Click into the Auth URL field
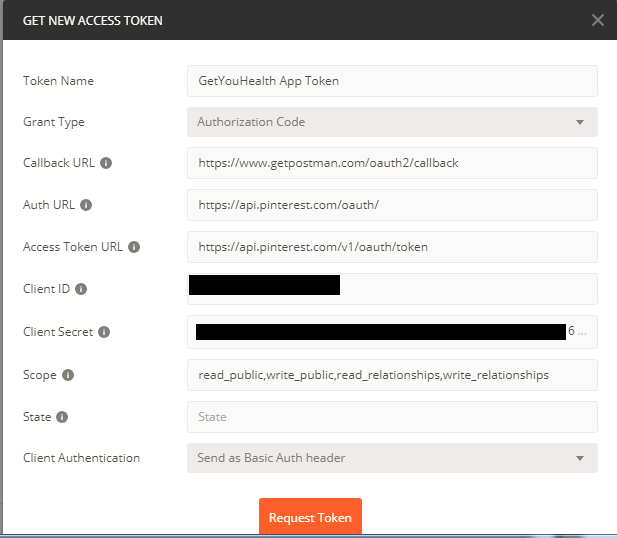Screen dimensions: 617x538 coord(392,205)
